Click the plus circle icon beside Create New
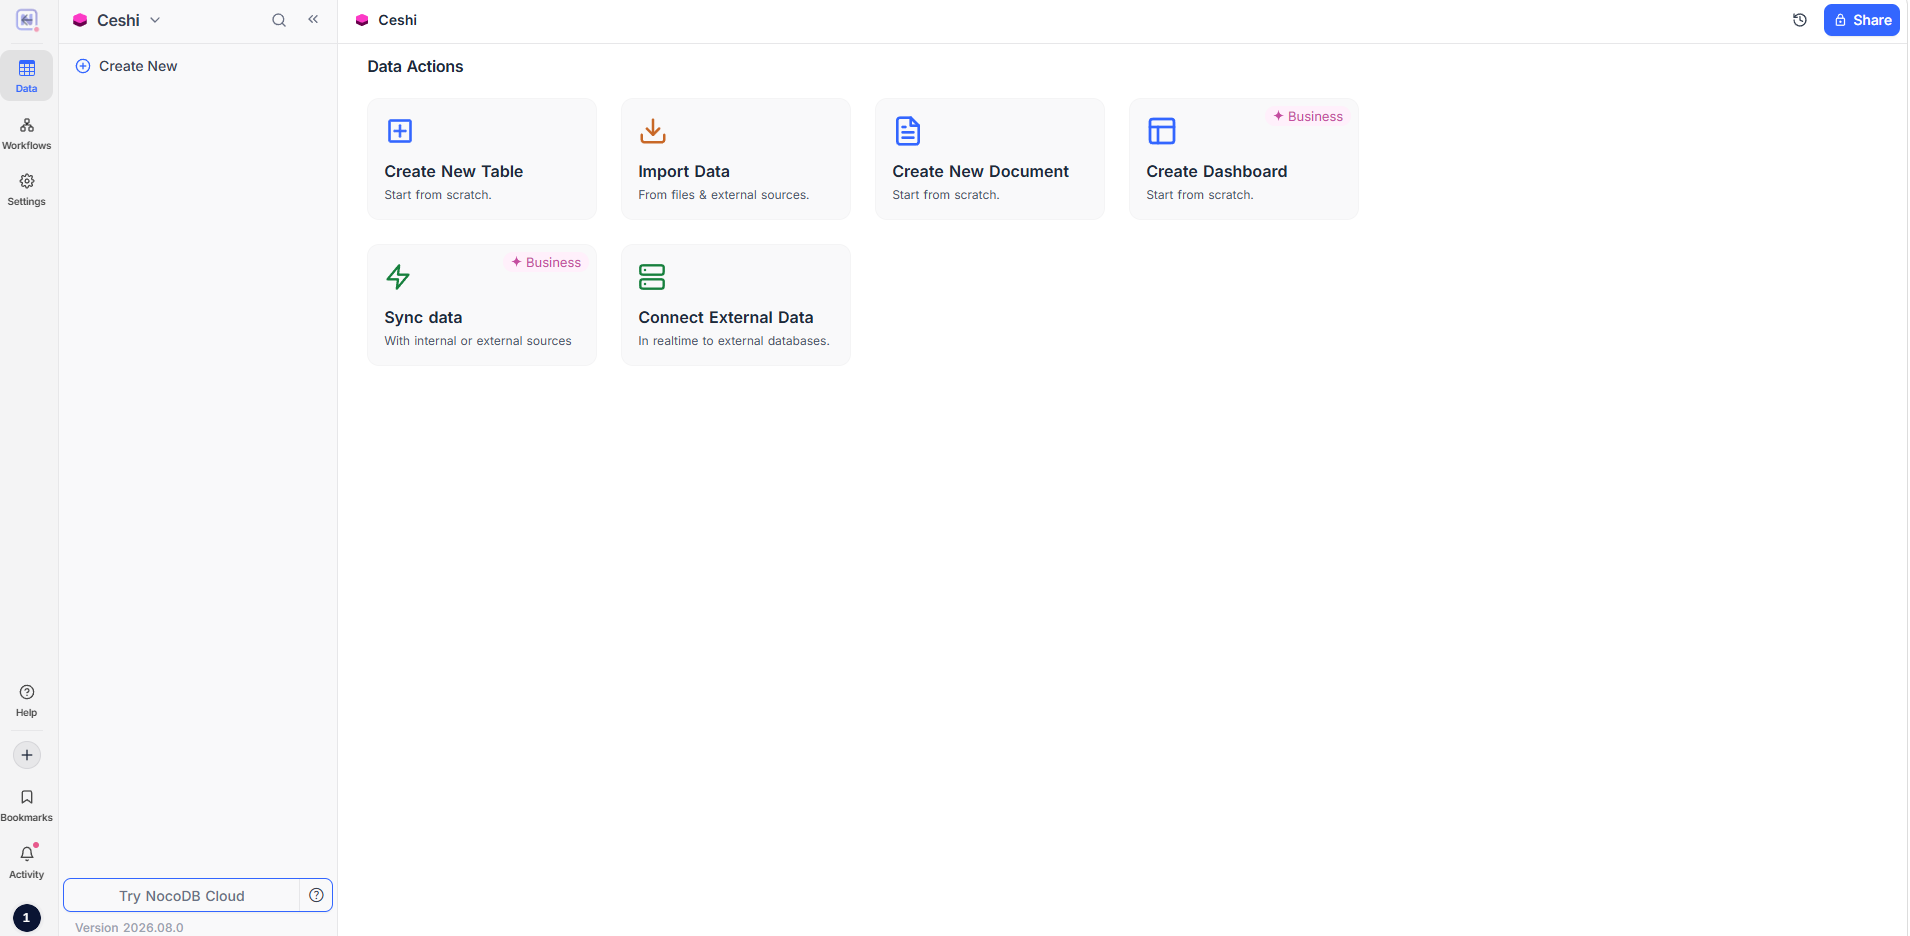This screenshot has width=1910, height=936. coord(83,66)
